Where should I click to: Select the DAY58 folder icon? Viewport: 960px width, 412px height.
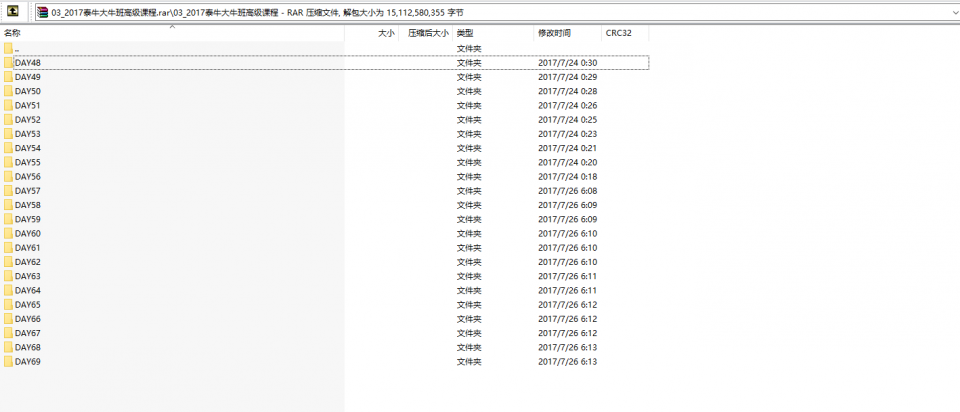[8, 205]
